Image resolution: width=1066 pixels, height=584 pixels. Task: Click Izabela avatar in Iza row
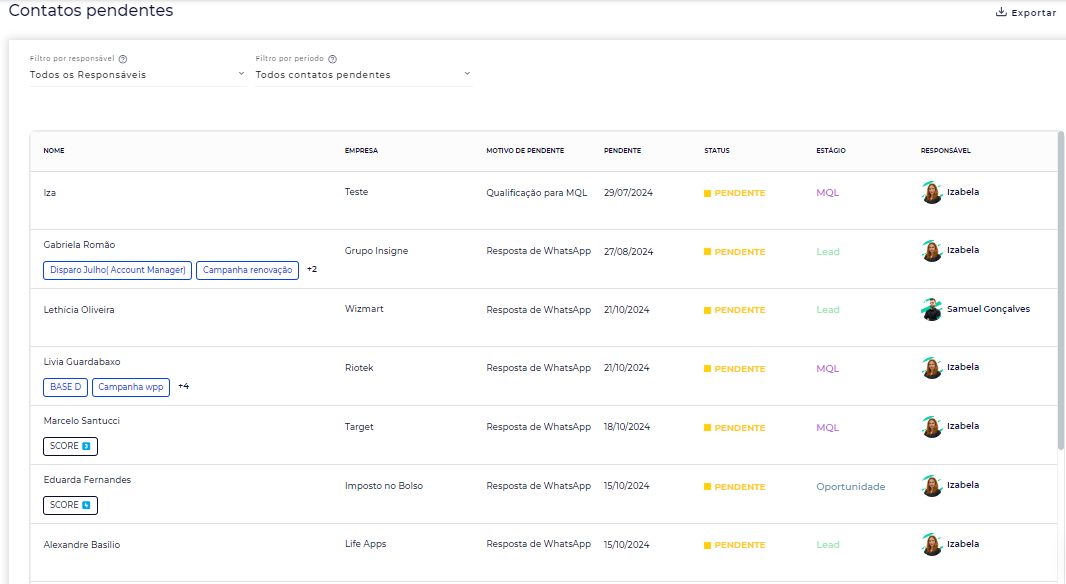931,192
